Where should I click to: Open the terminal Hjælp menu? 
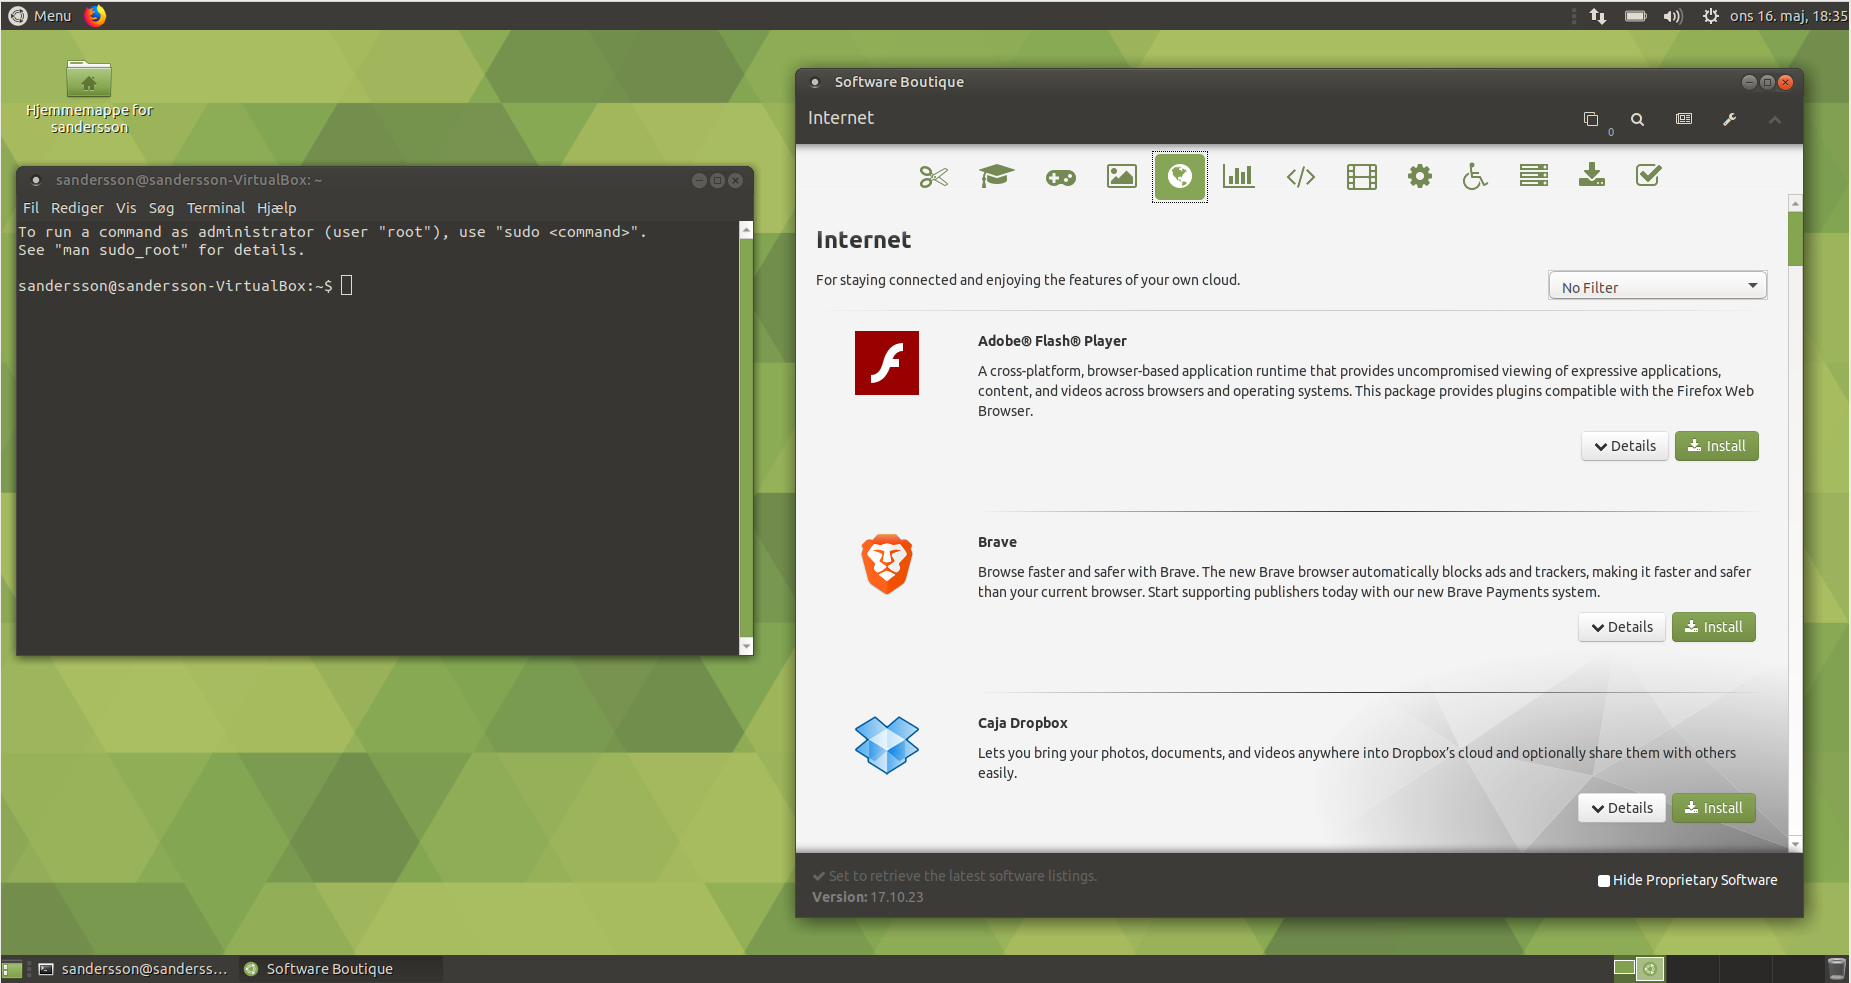[x=277, y=208]
